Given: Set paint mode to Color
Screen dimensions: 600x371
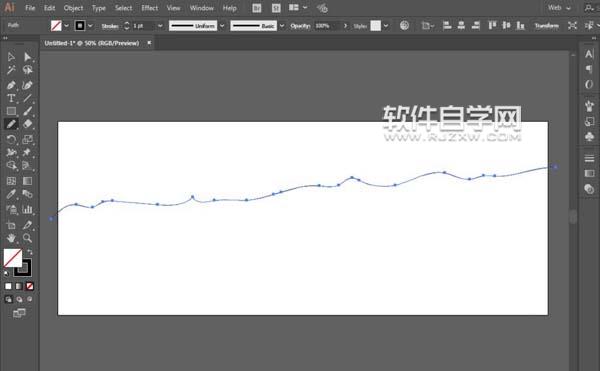Looking at the screenshot, I should (8, 286).
